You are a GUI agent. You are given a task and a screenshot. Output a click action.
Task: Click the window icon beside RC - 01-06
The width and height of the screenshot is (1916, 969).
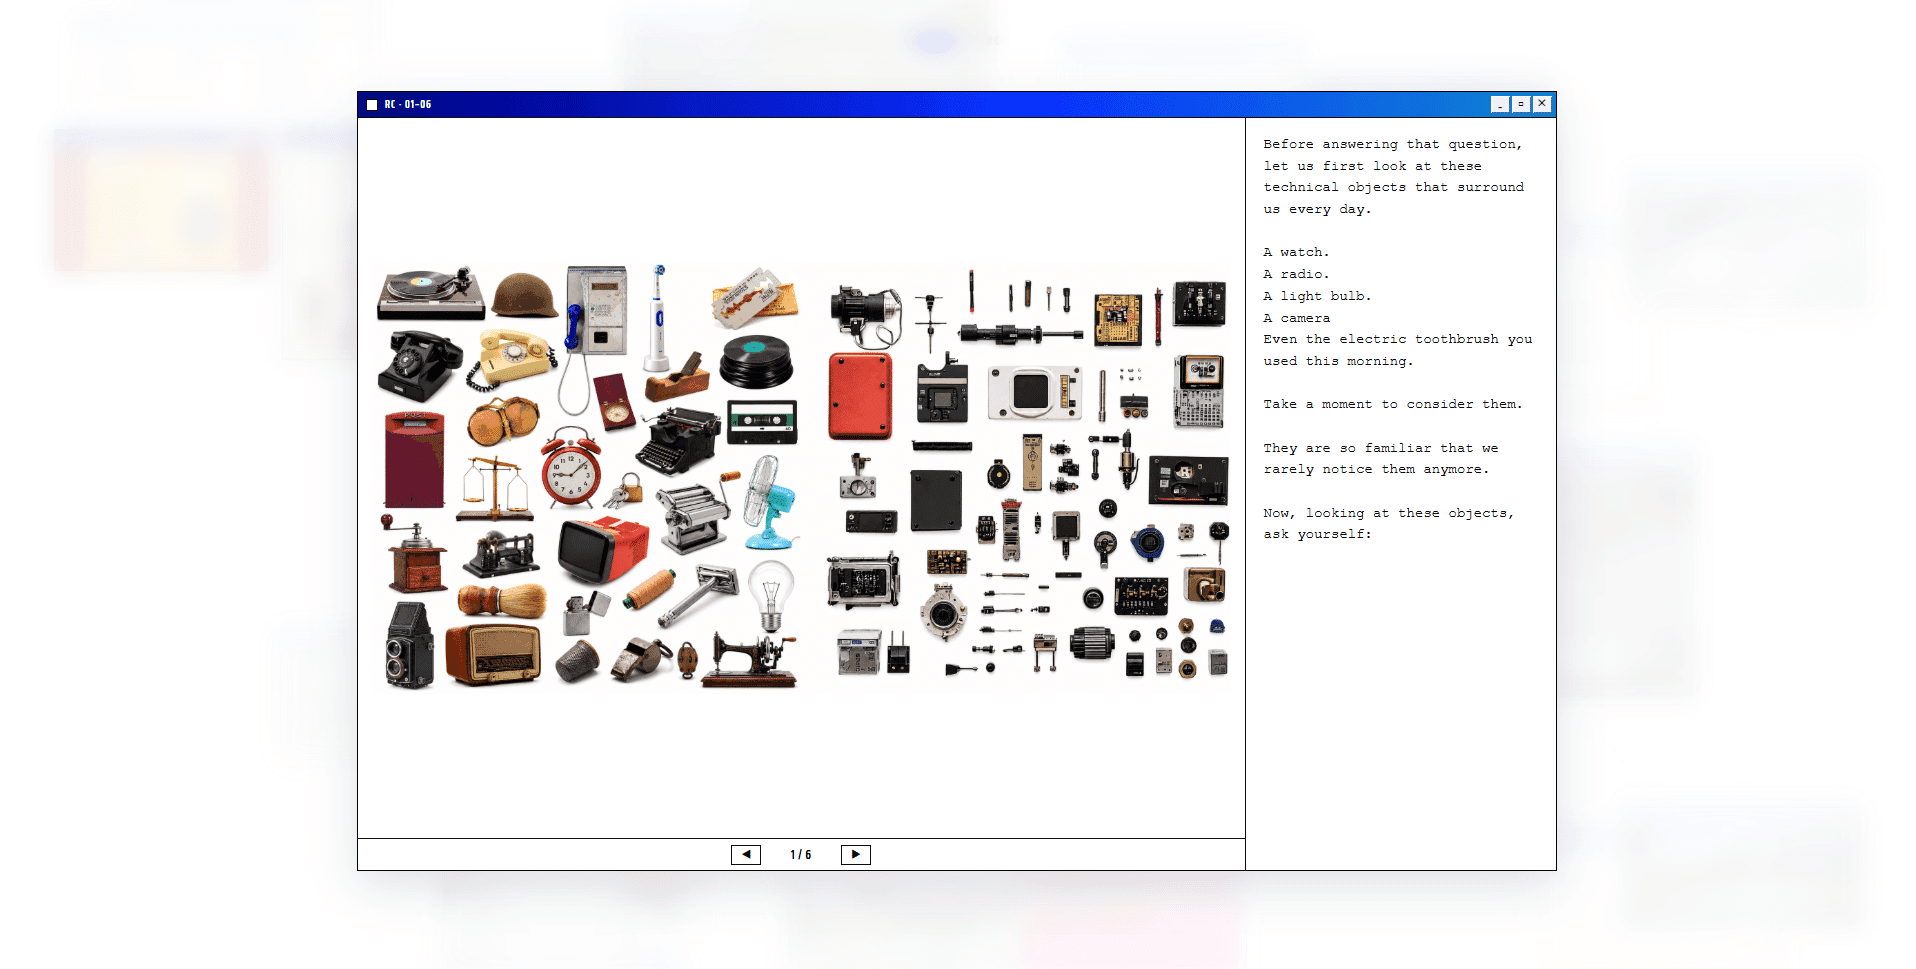(372, 105)
